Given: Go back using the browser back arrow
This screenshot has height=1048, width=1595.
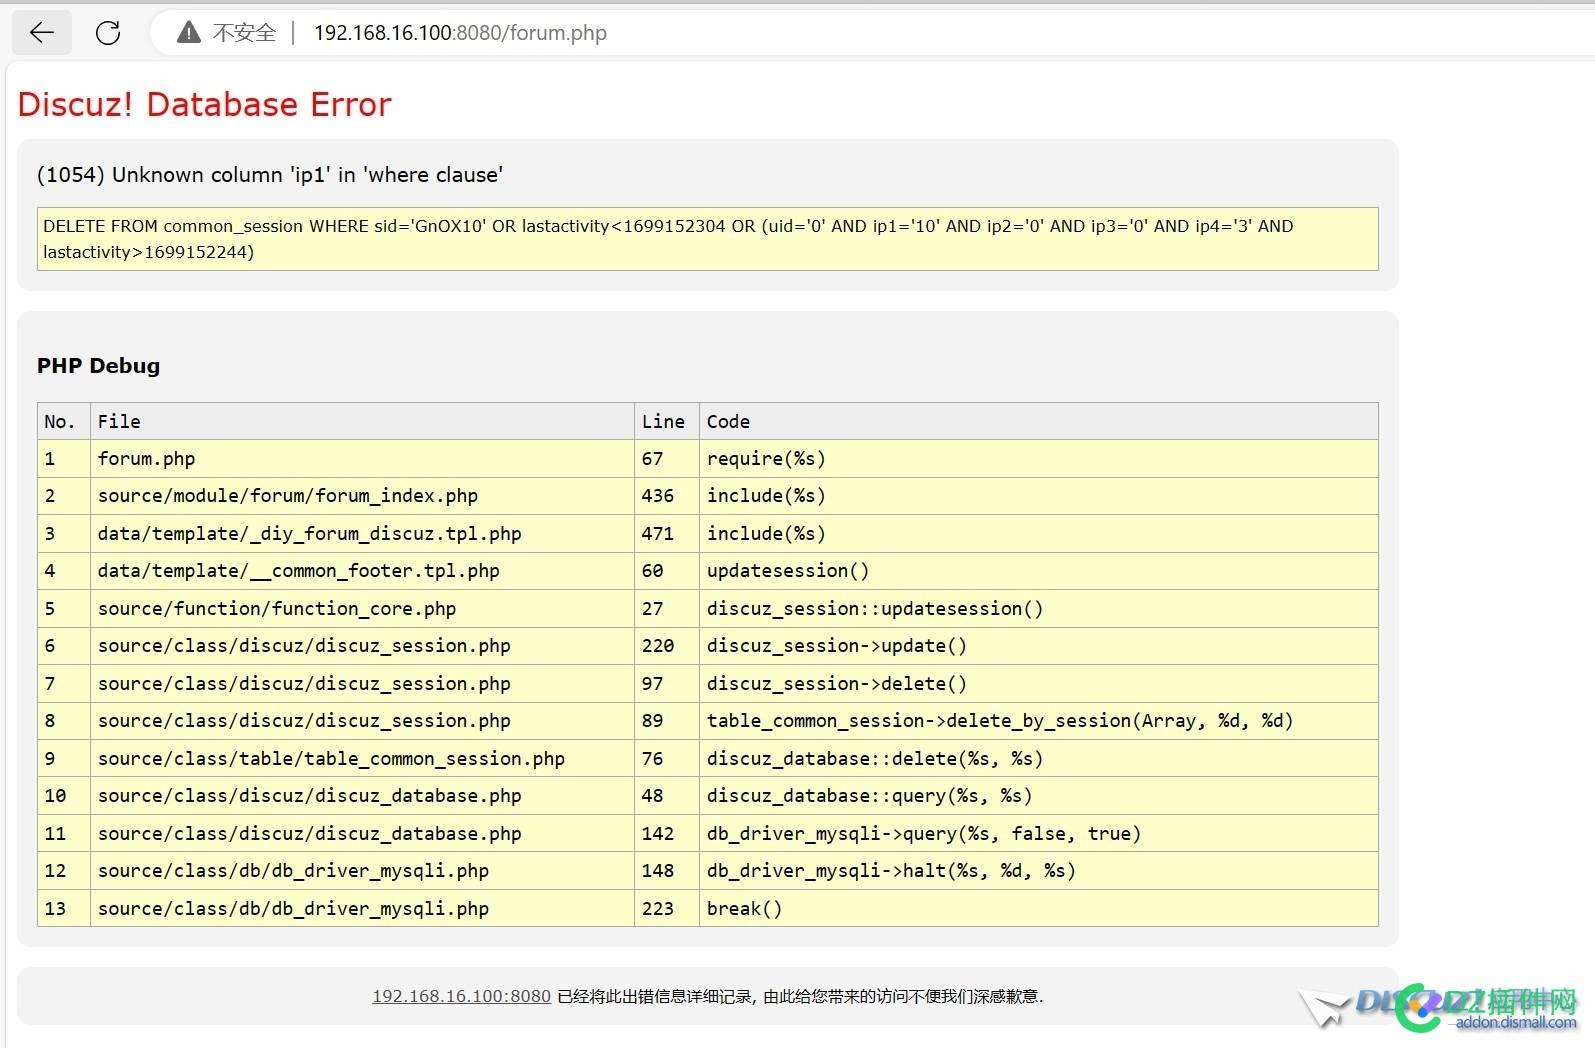Looking at the screenshot, I should coord(42,33).
